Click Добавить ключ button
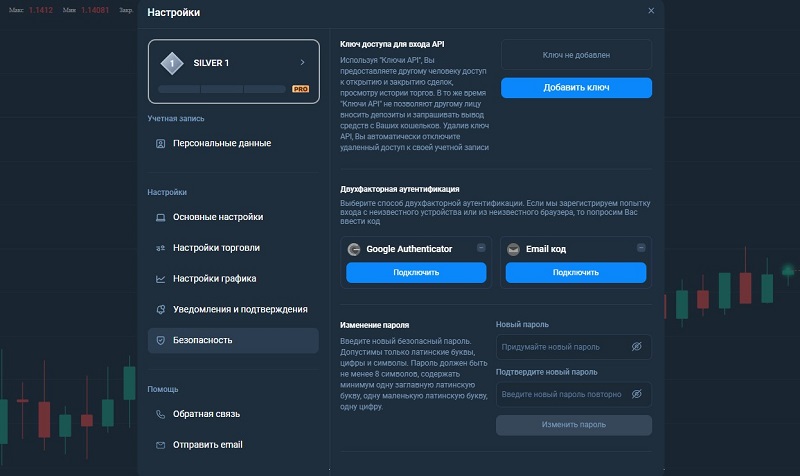The image size is (800, 476). coord(576,88)
